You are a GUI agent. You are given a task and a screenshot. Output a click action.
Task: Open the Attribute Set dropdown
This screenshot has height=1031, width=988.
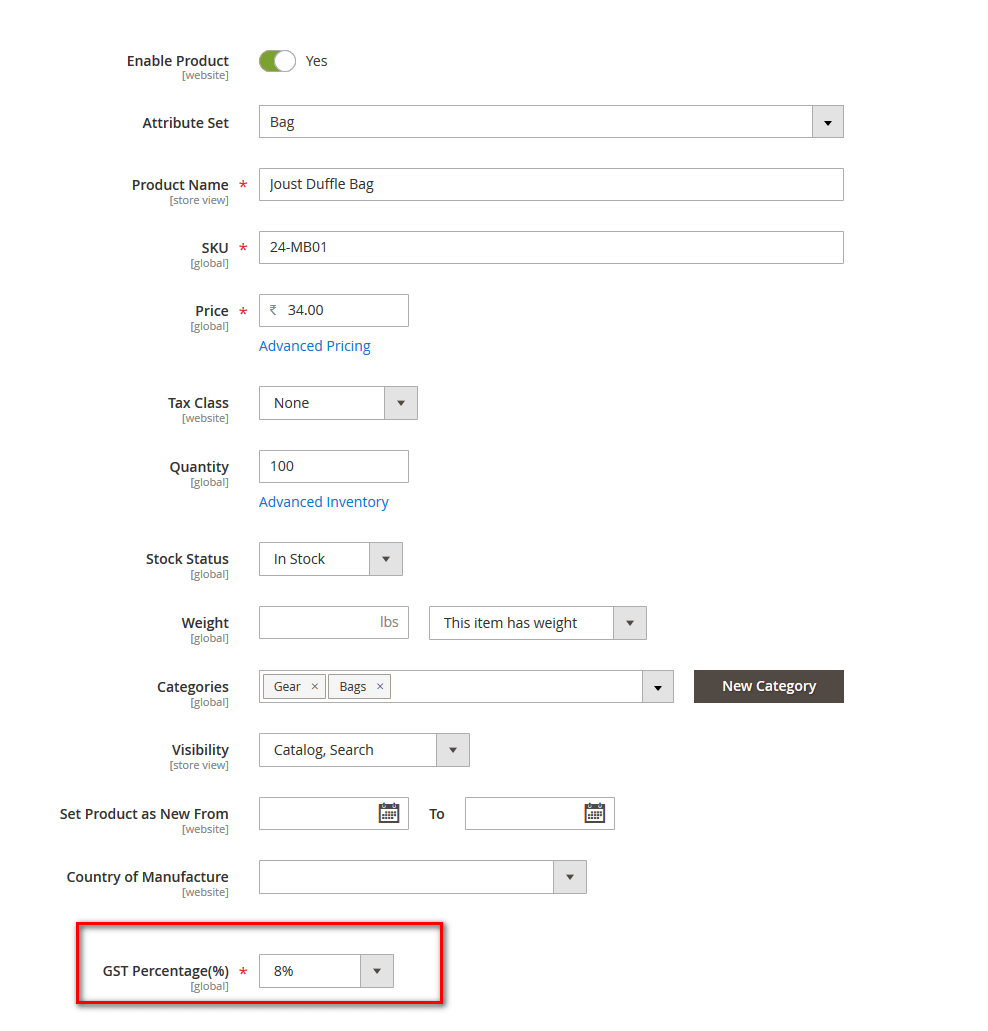coord(551,122)
